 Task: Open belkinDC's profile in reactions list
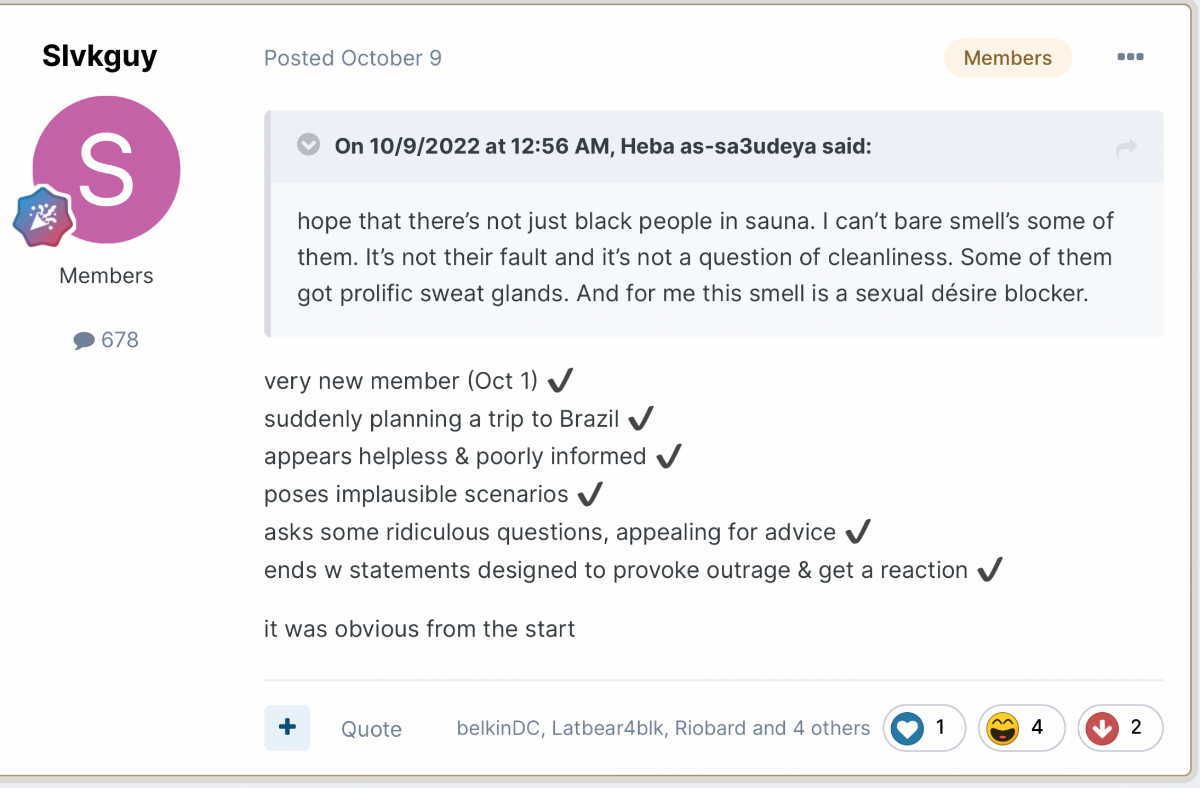point(496,729)
